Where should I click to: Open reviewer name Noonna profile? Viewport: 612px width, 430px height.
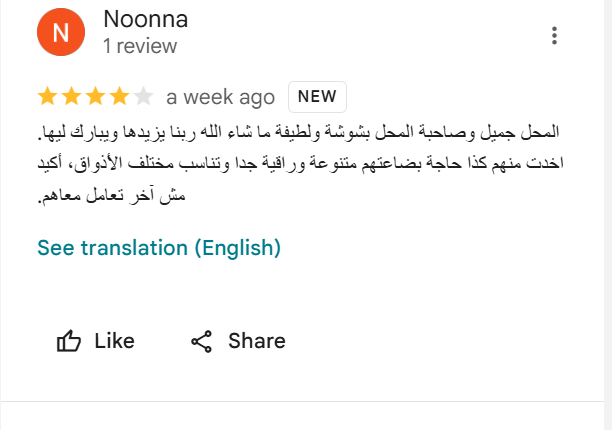click(x=146, y=19)
